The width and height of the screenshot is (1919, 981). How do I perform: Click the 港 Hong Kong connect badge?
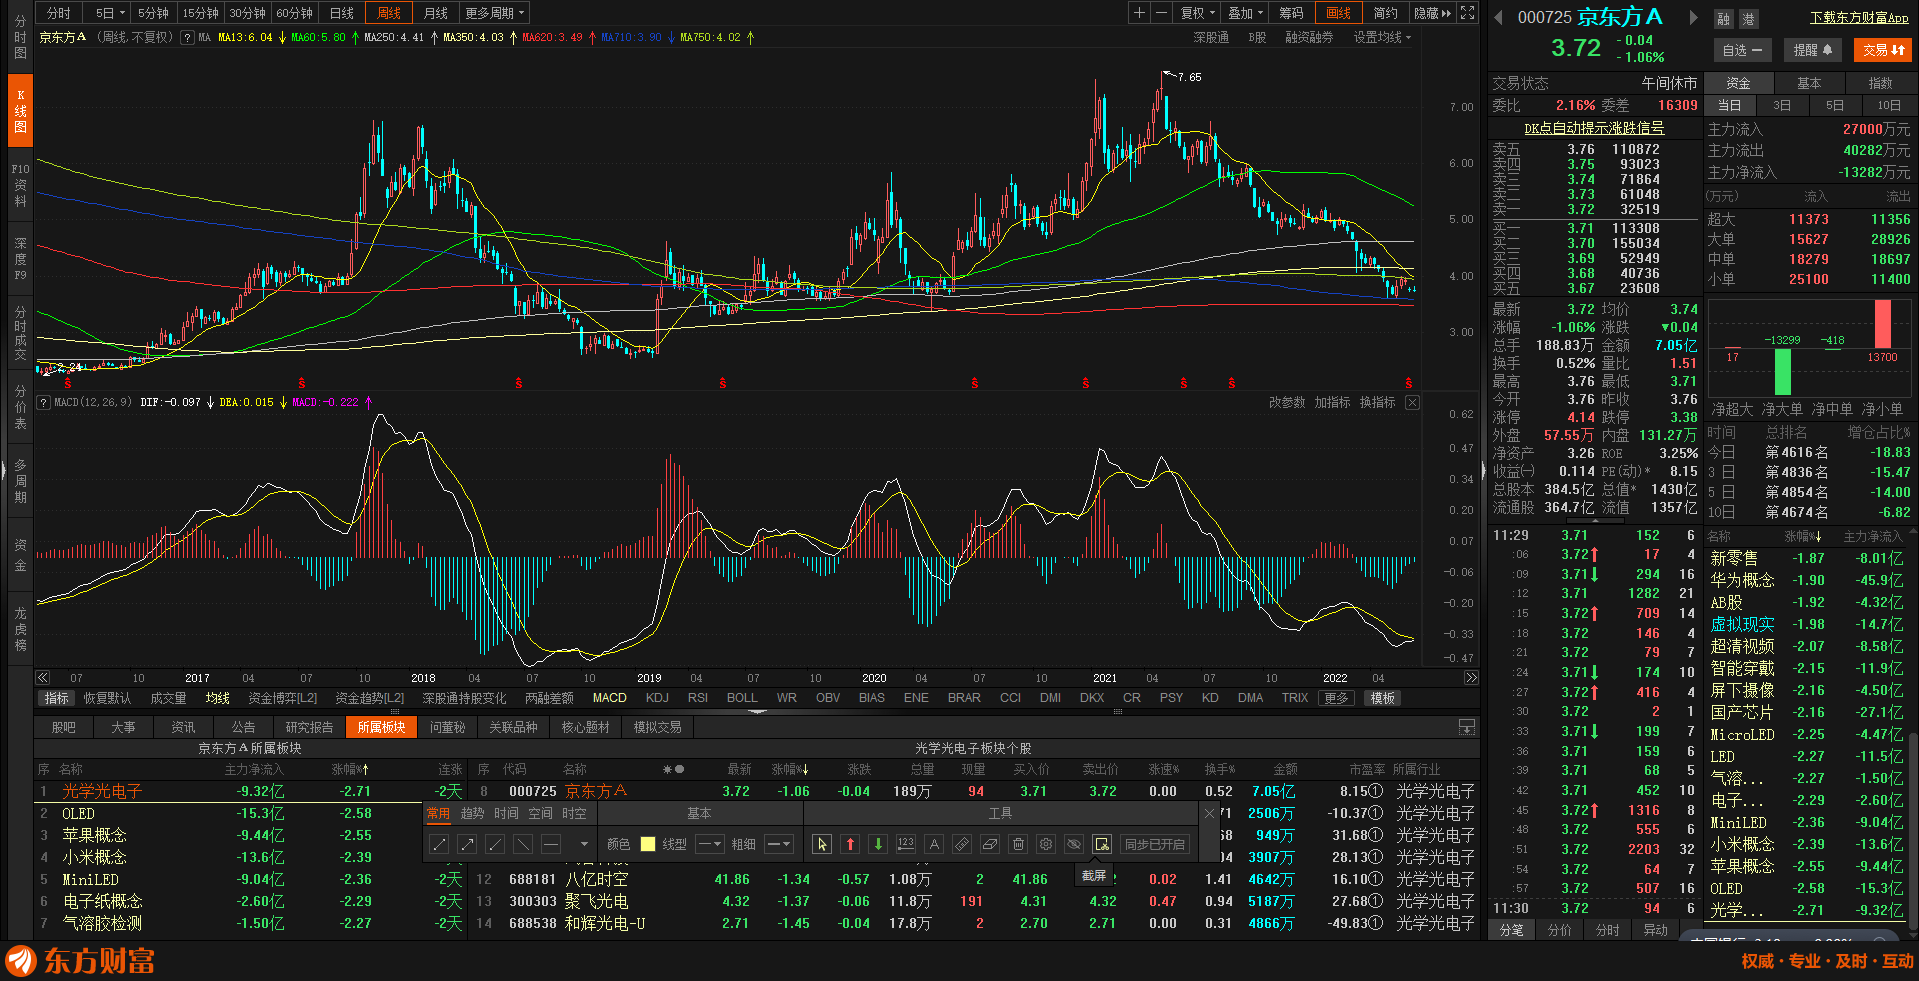[x=1748, y=19]
